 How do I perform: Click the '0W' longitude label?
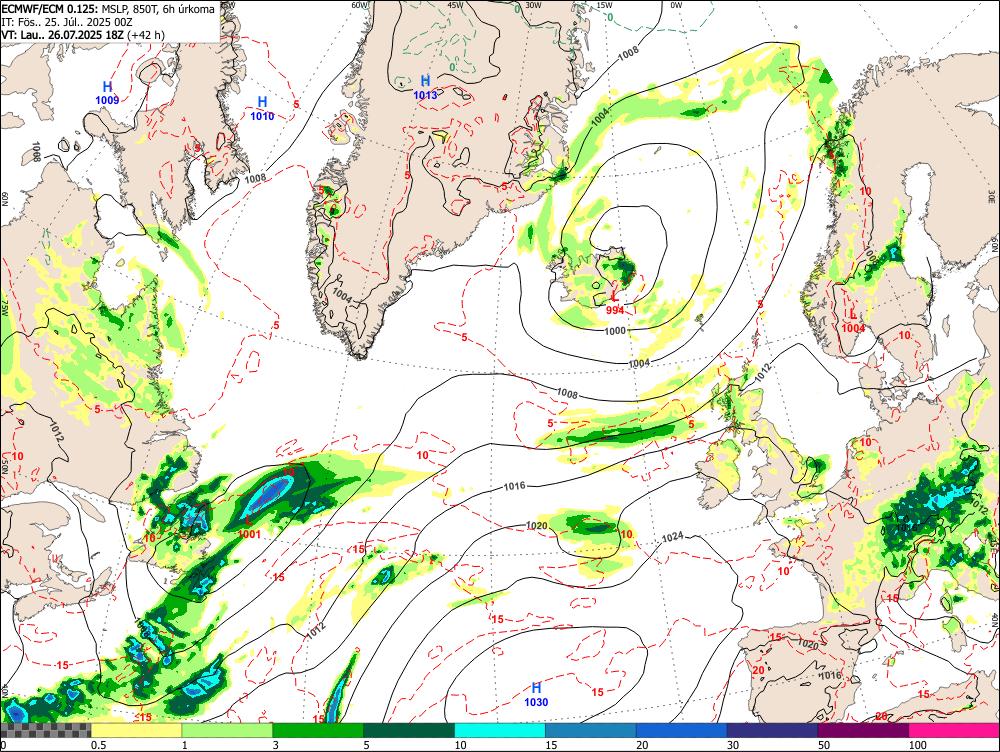coord(676,4)
